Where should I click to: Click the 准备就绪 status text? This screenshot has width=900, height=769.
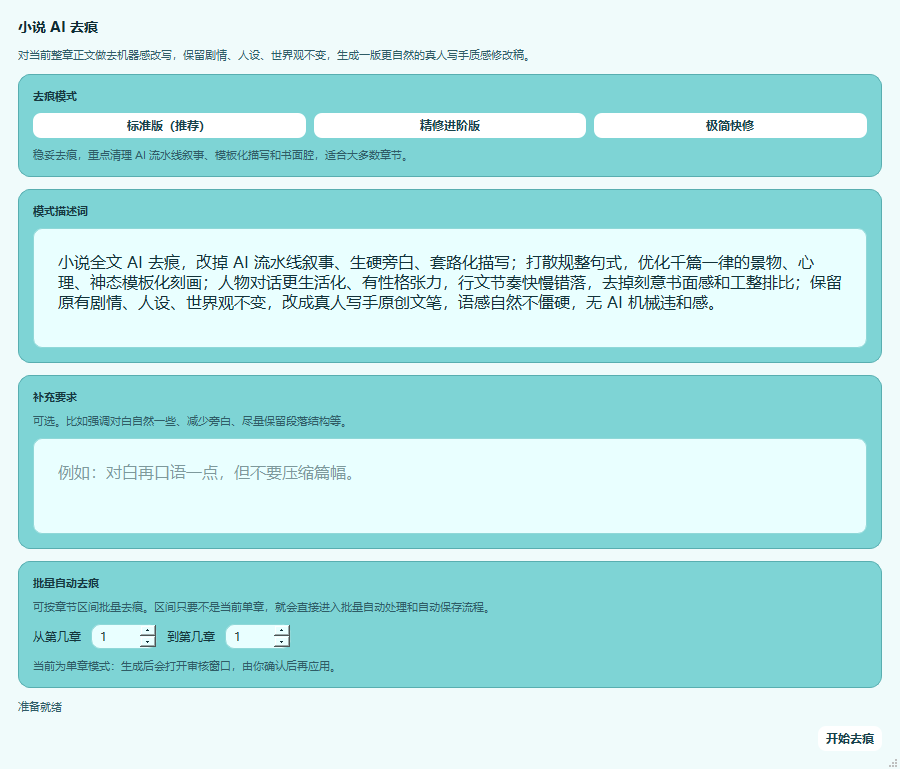coord(40,707)
